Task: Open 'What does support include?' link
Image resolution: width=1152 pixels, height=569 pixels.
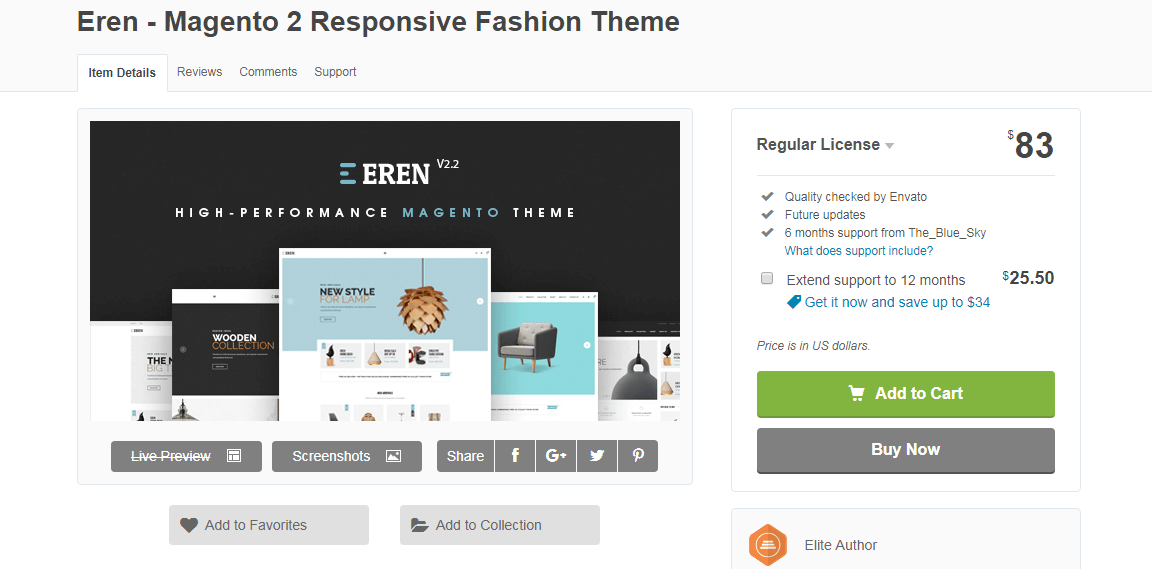Action: coord(858,251)
